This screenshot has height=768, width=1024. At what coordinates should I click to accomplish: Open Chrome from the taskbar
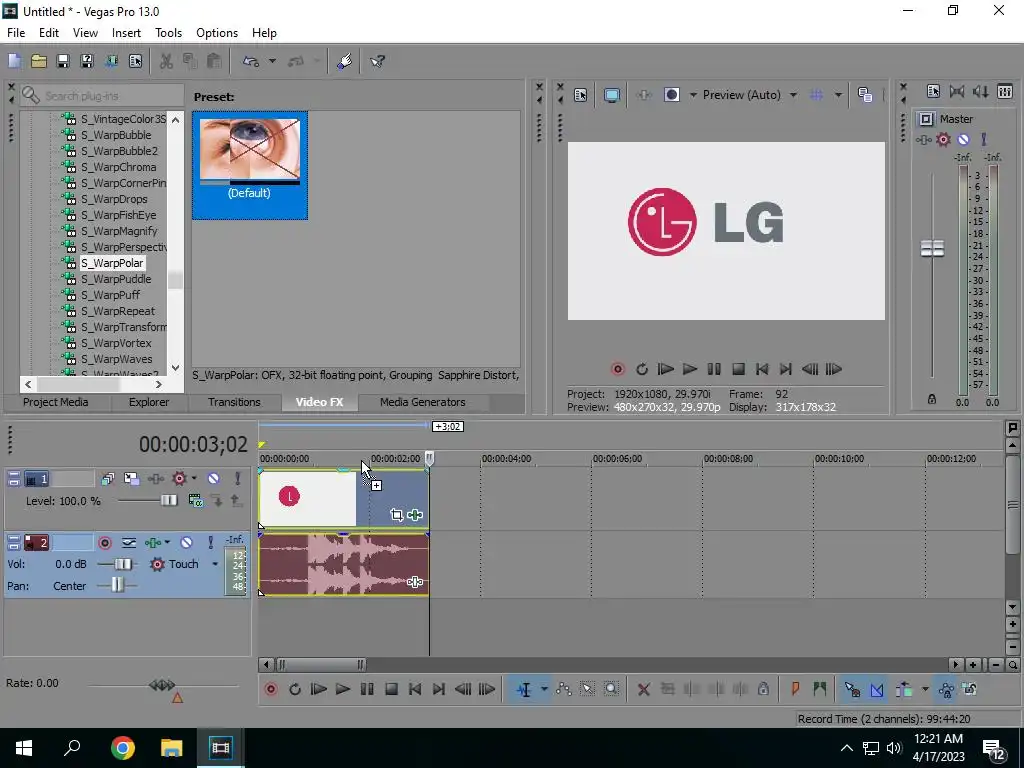click(x=122, y=748)
